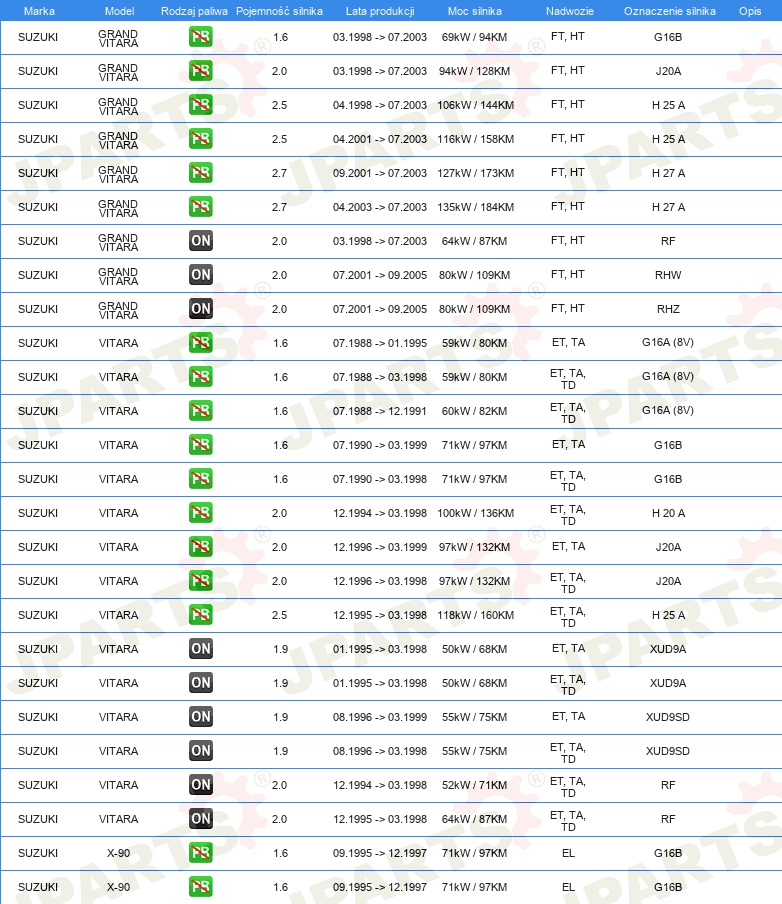This screenshot has height=904, width=782.
Task: Click the Model column header
Action: coord(119,11)
